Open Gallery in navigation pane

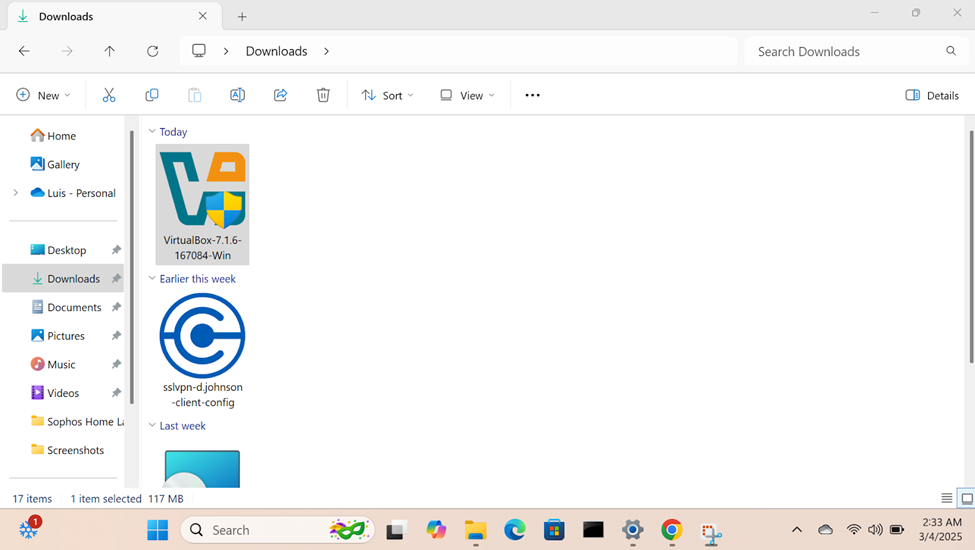coord(62,164)
